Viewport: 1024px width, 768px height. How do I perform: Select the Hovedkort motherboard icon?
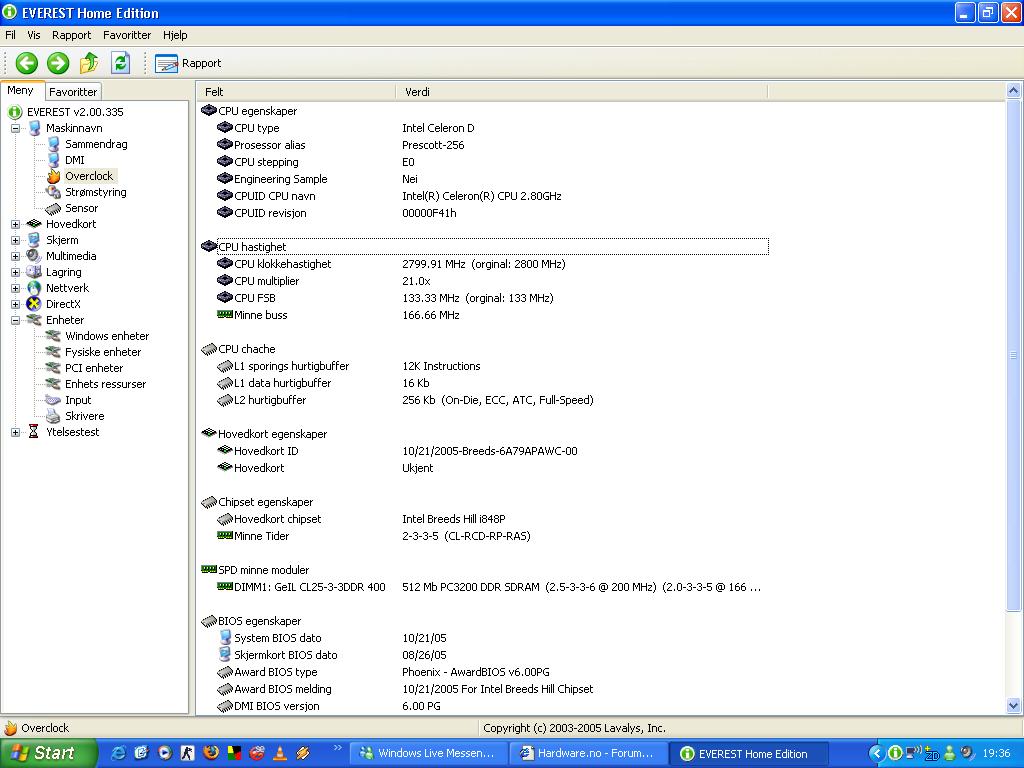(34, 224)
